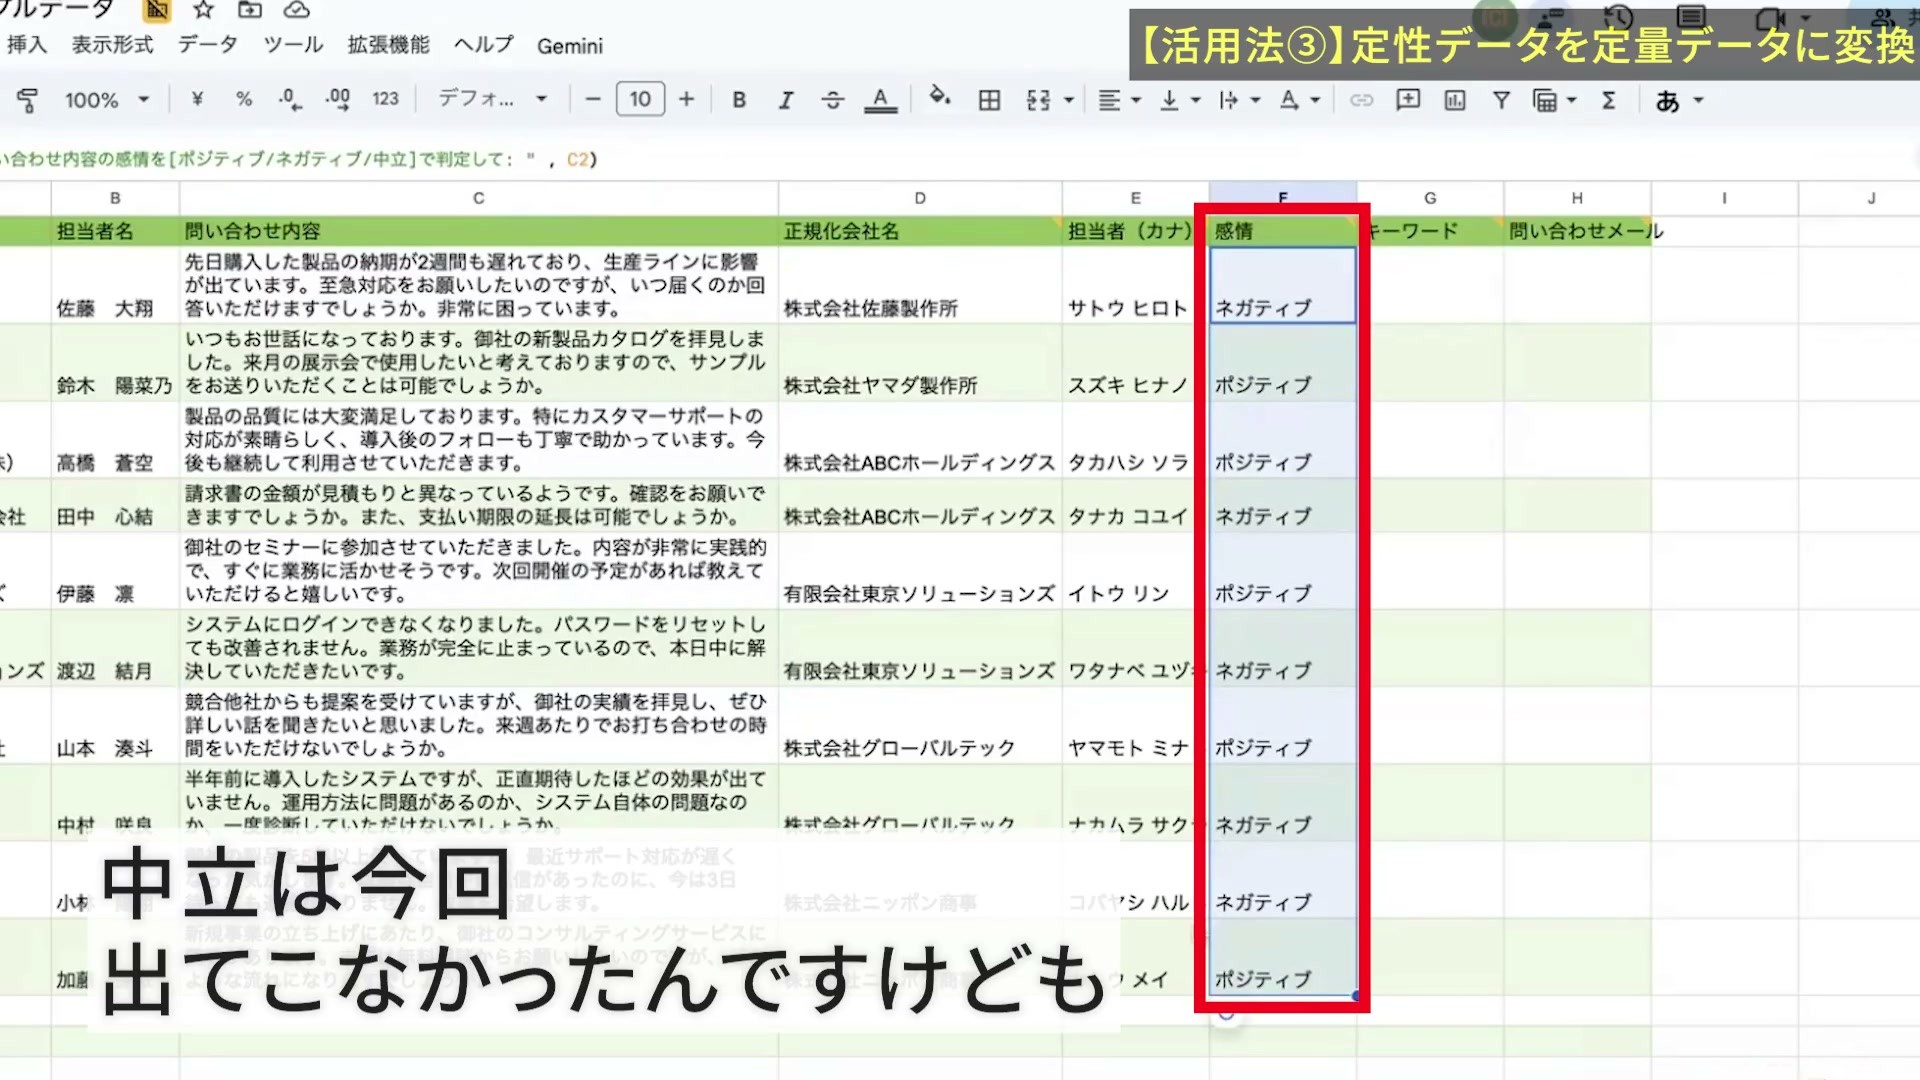Click the merge cells icon
The image size is (1920, 1080).
[1039, 100]
